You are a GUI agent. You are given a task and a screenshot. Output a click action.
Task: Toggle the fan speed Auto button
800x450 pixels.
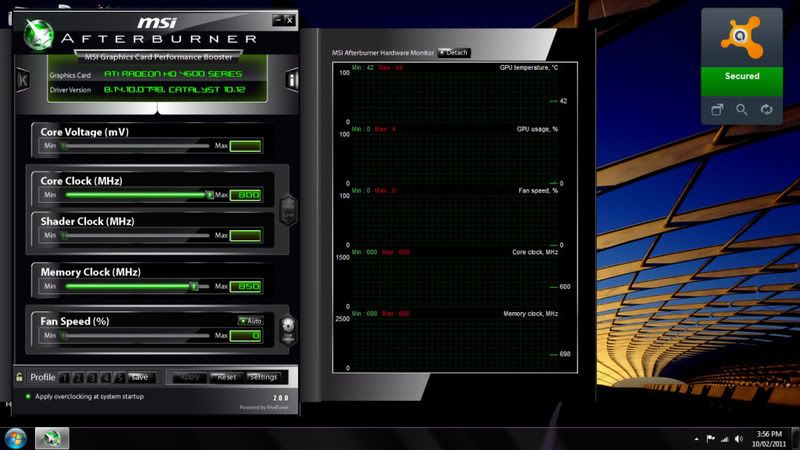click(x=249, y=321)
